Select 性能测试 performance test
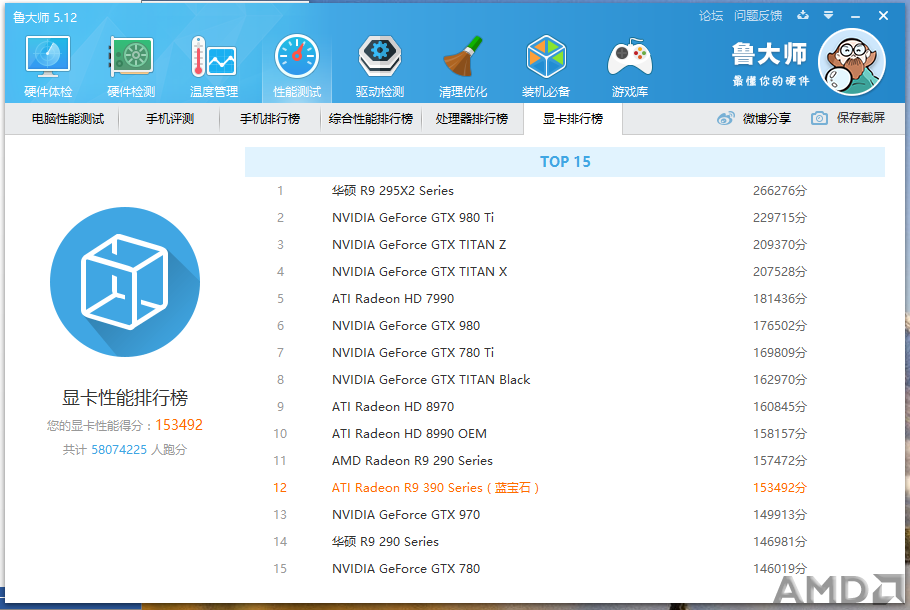910x610 pixels. (x=297, y=67)
